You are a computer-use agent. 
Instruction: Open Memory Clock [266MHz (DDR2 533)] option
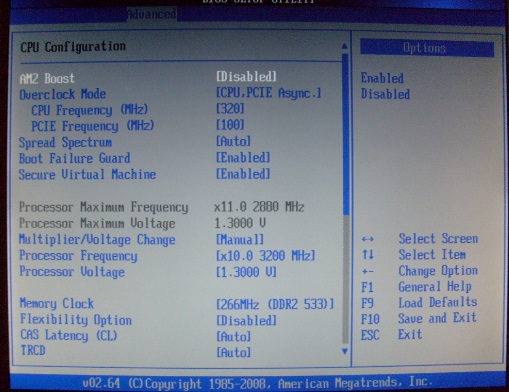[x=275, y=304]
